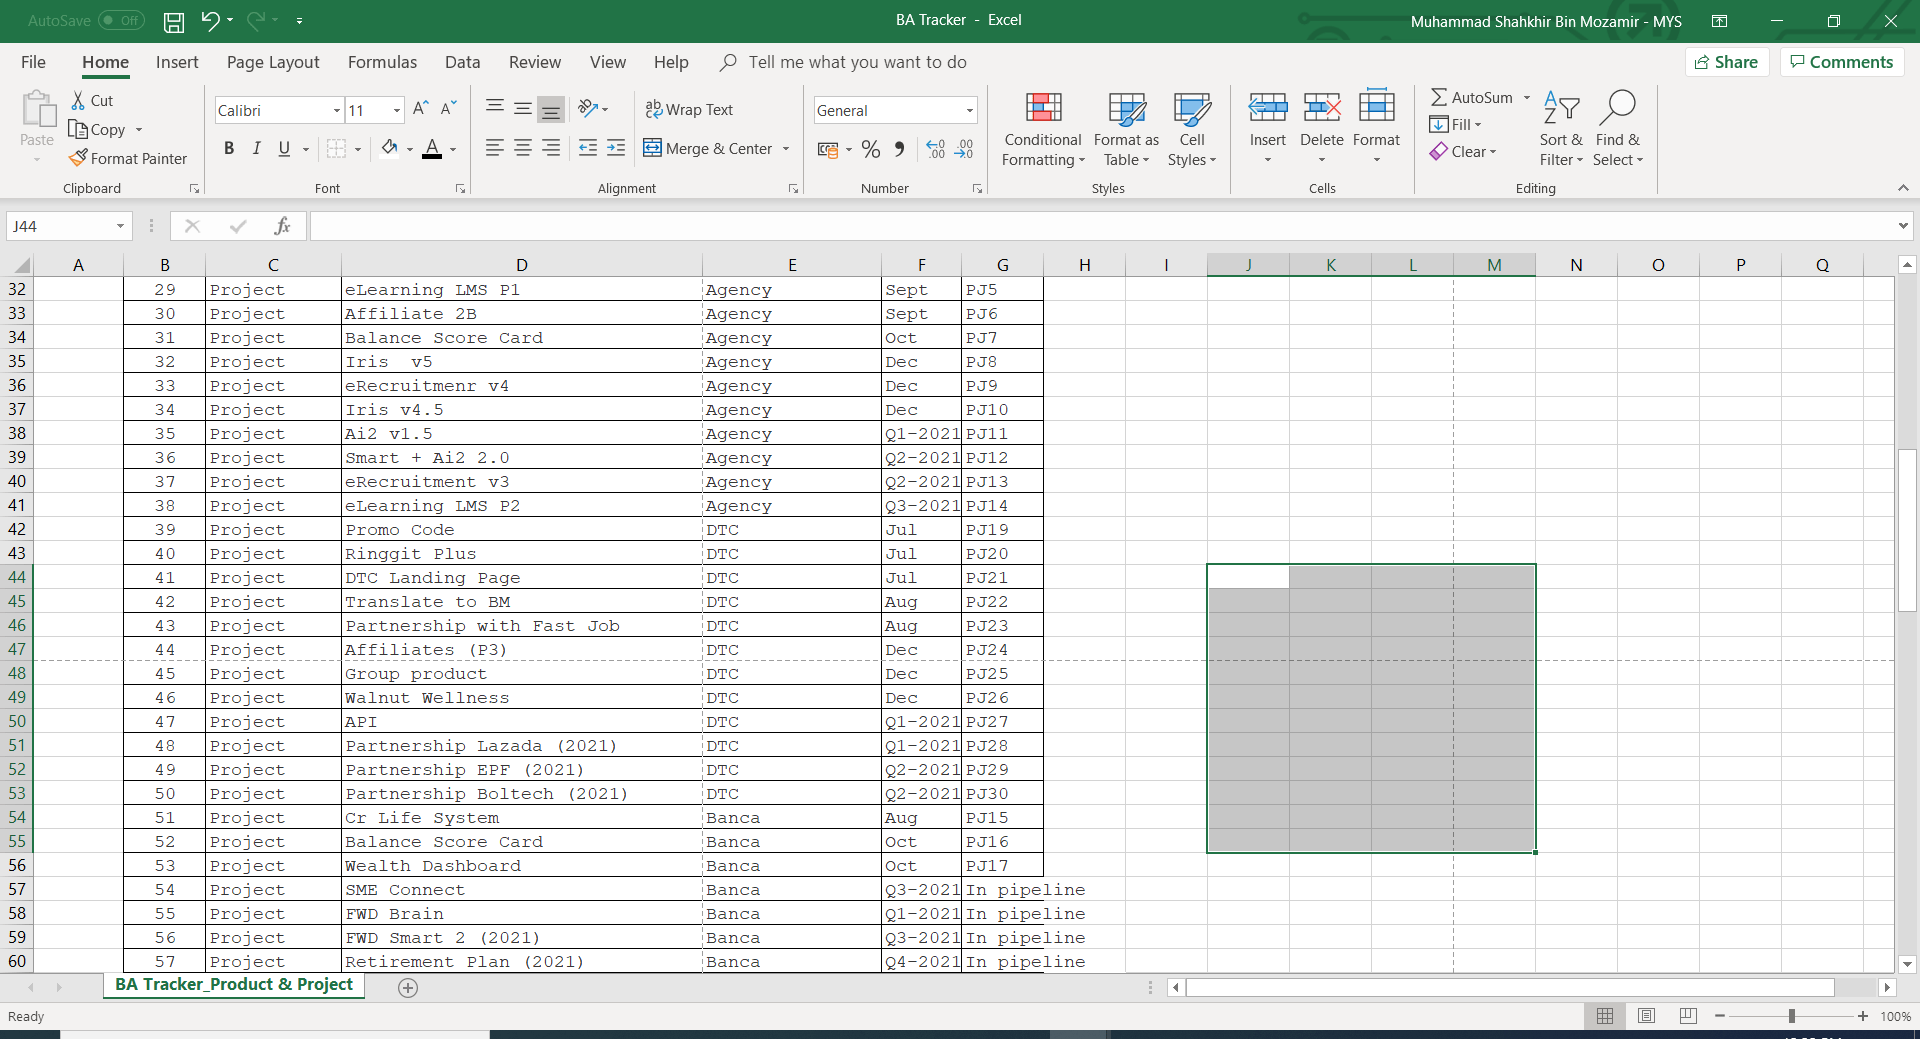Open the Cell Styles gallery
This screenshot has width=1920, height=1039.
point(1191,128)
